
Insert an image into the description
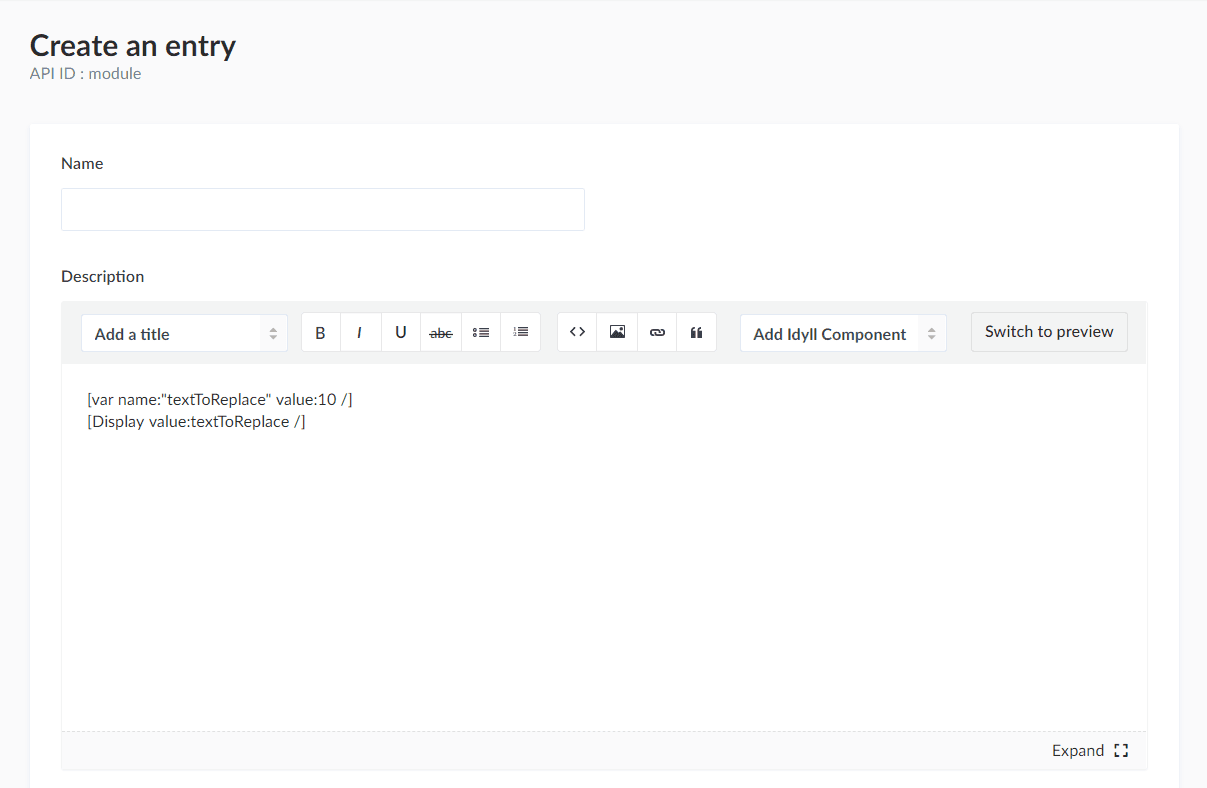pyautogui.click(x=617, y=333)
